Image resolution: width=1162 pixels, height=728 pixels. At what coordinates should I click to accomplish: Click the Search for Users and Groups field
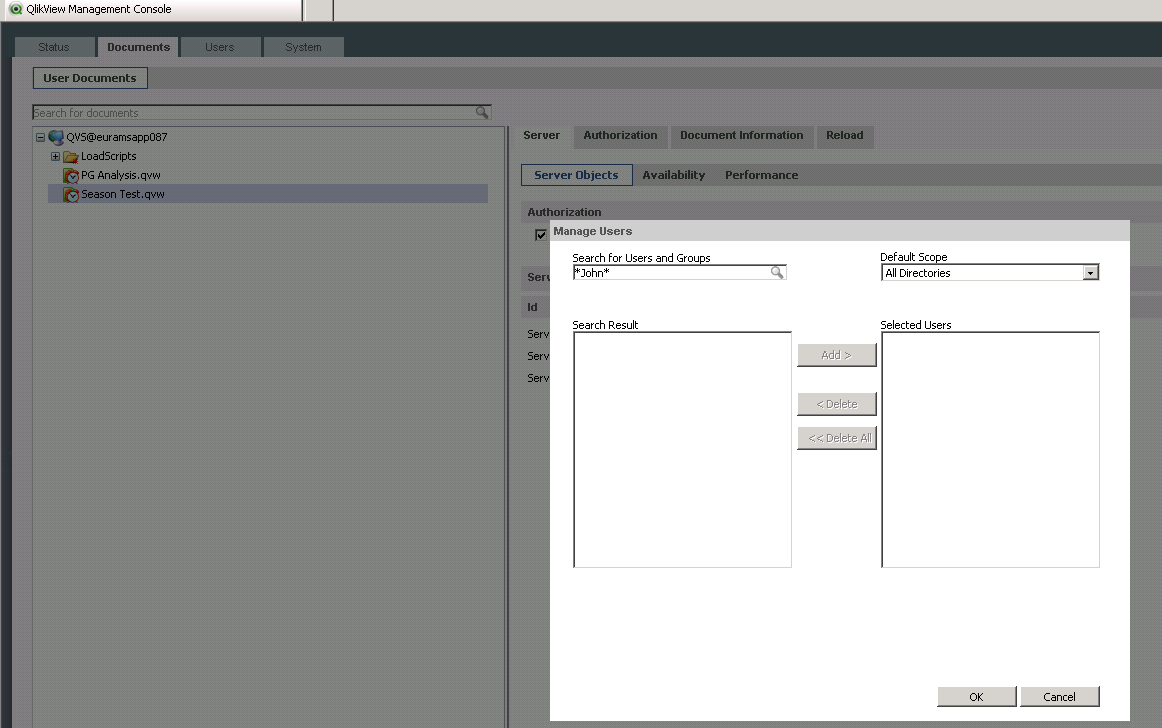tap(680, 273)
